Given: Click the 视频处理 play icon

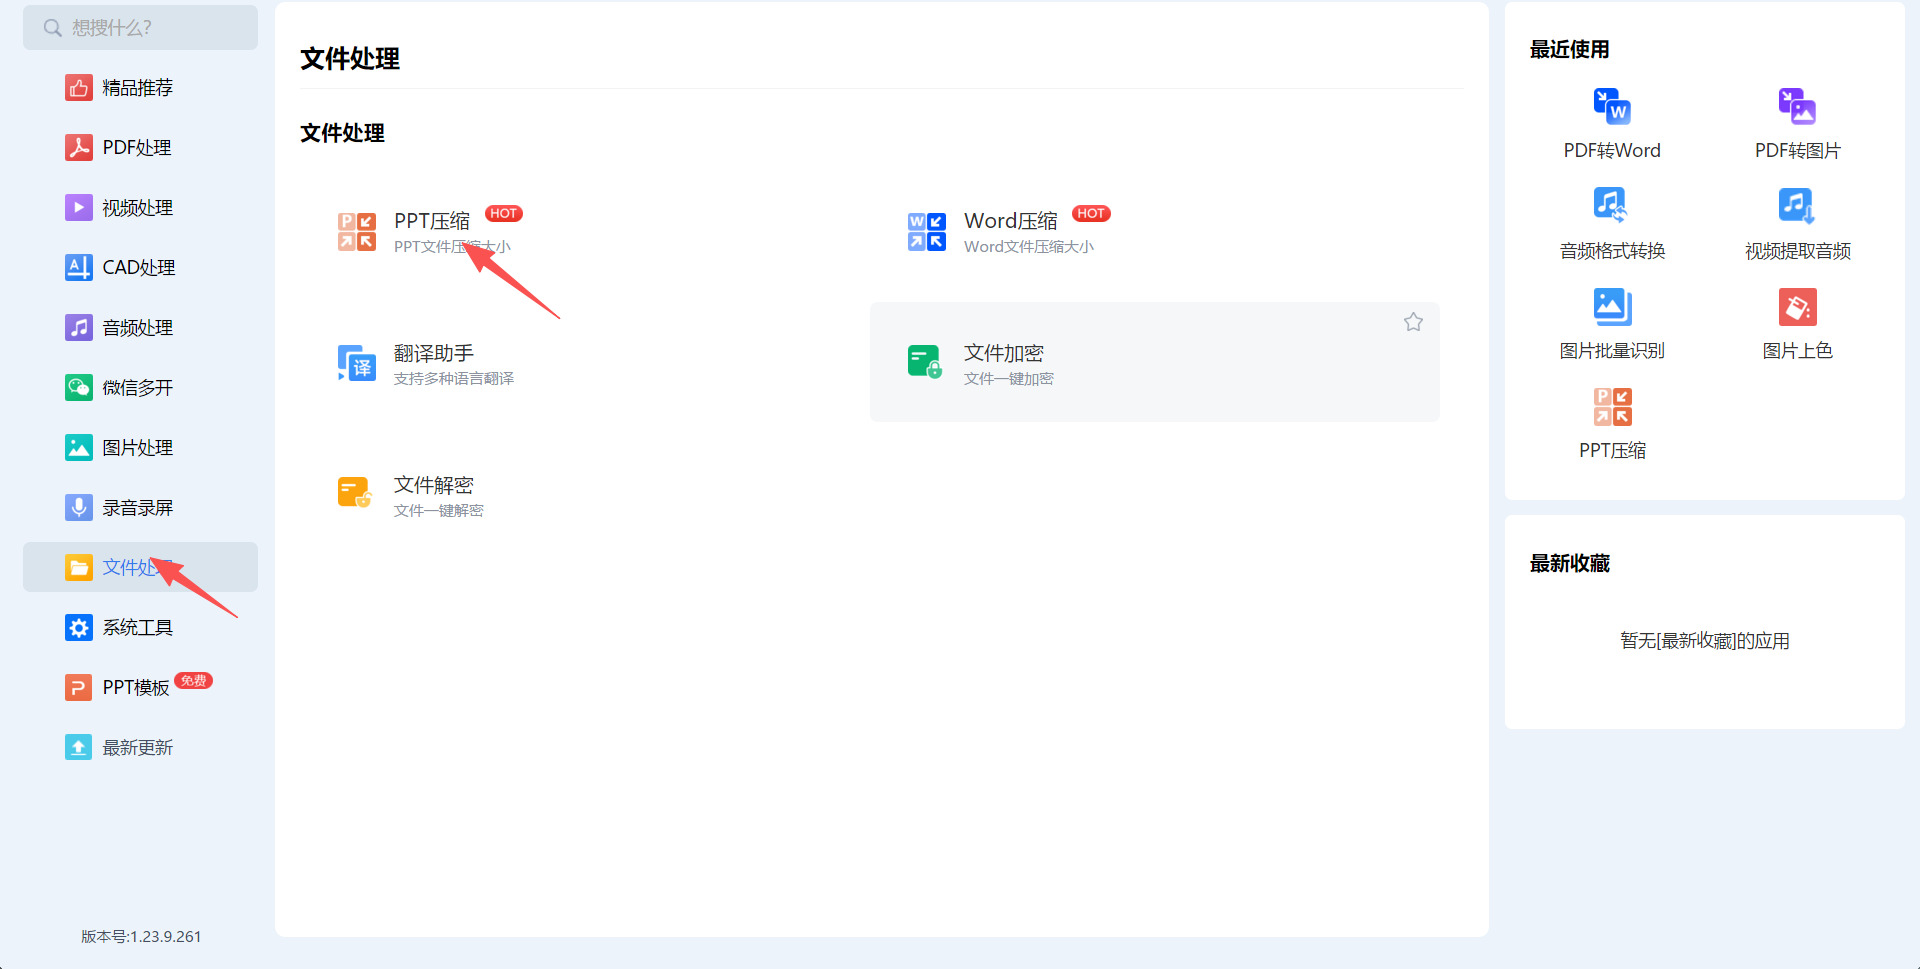Looking at the screenshot, I should click(79, 208).
